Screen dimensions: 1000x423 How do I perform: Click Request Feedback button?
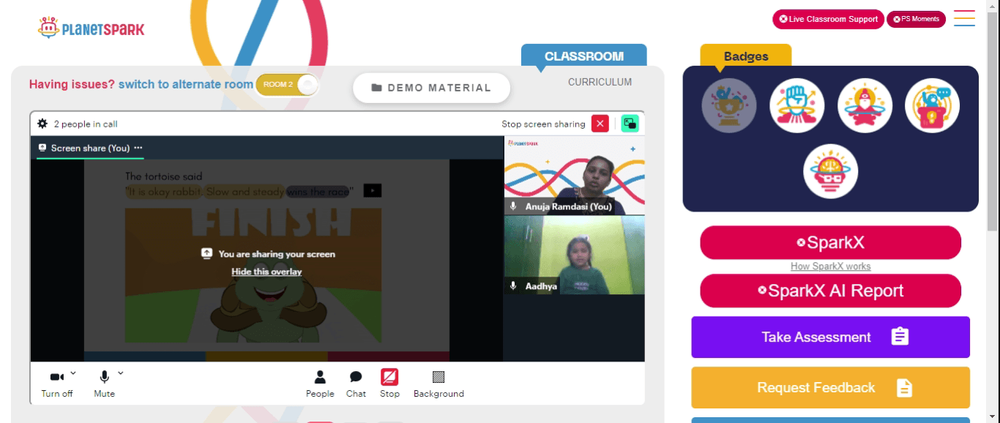pyautogui.click(x=830, y=387)
